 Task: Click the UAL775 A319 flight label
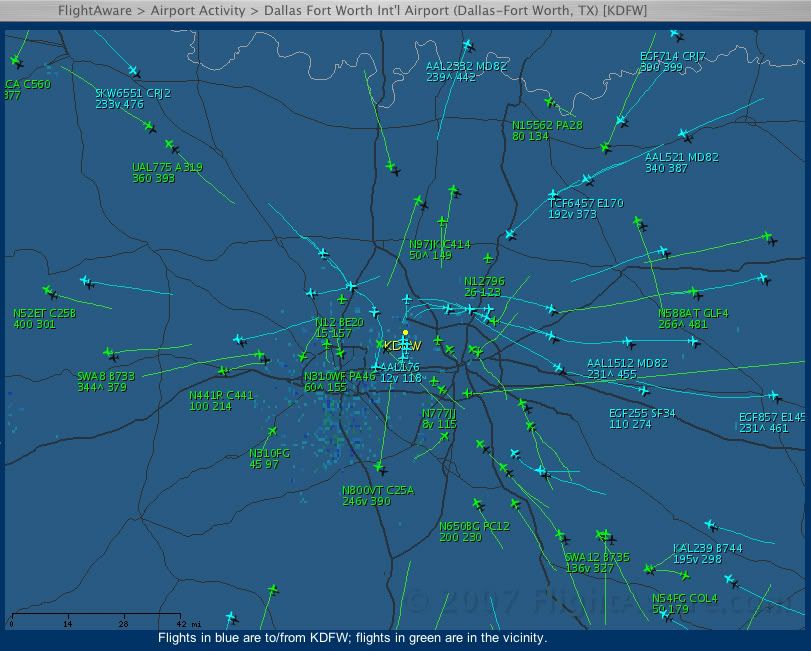tap(168, 173)
